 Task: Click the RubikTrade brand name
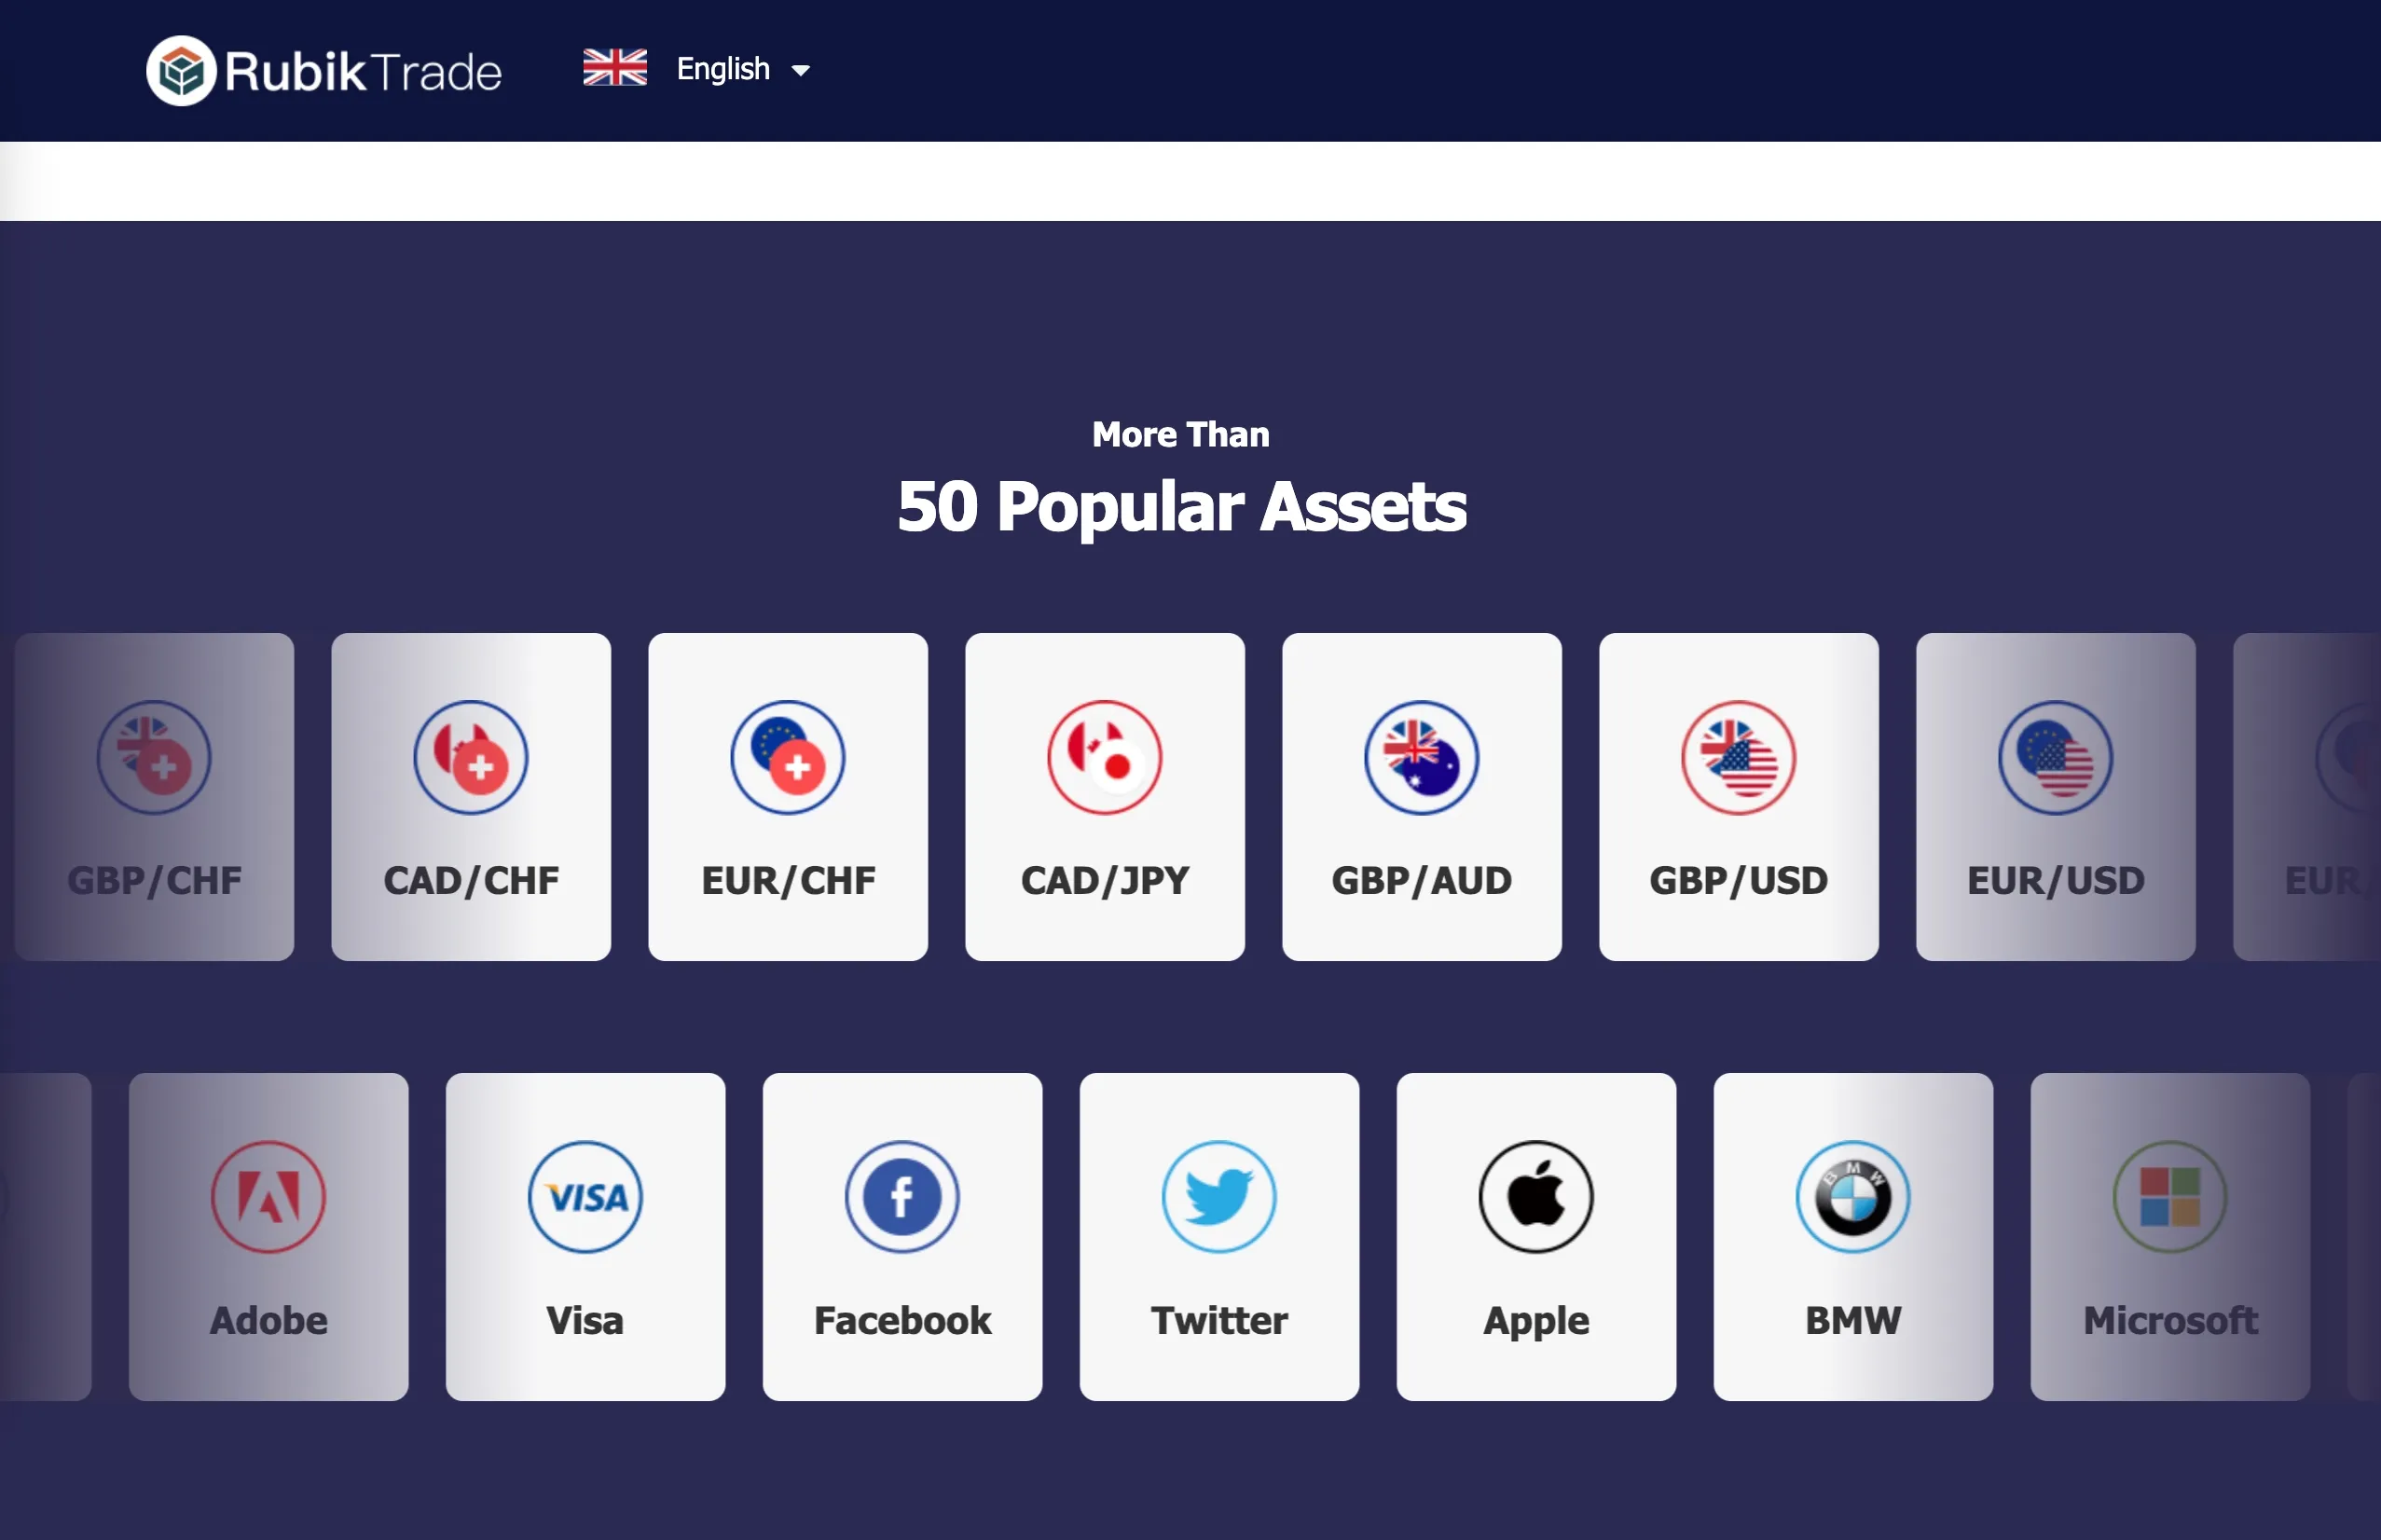[x=363, y=72]
